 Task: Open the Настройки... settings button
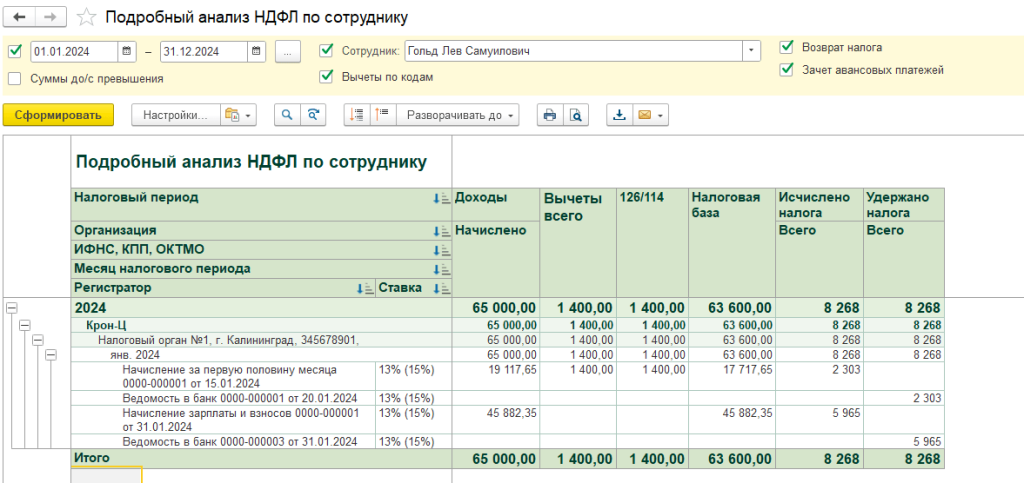[174, 115]
